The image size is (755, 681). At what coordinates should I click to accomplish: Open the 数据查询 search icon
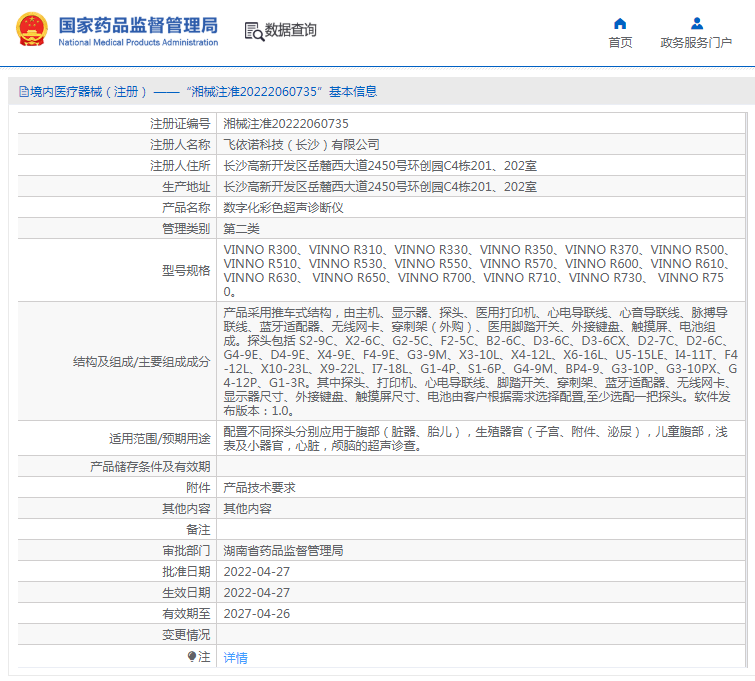[x=254, y=31]
